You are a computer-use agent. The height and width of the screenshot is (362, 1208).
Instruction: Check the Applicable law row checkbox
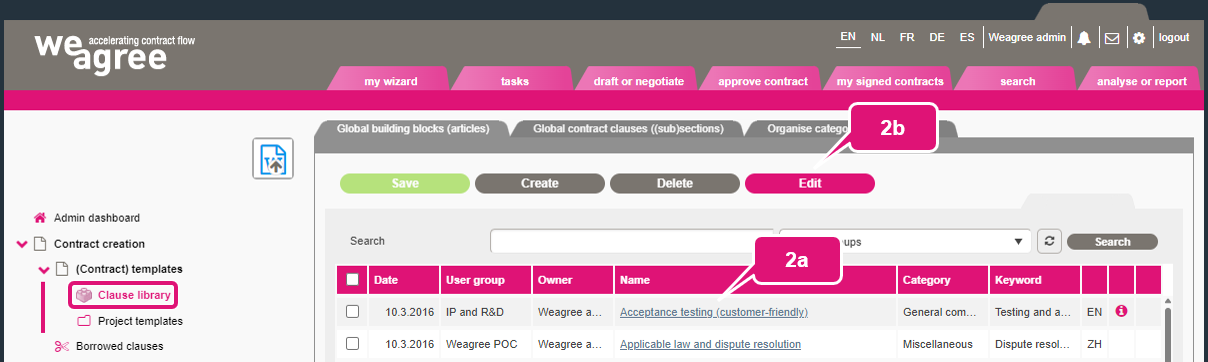coord(352,344)
